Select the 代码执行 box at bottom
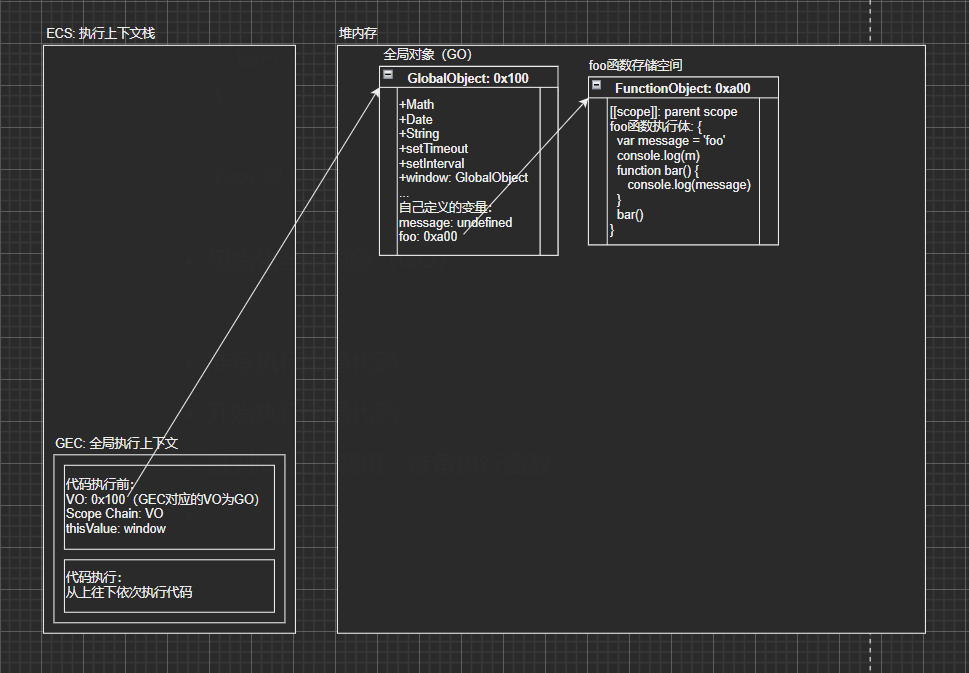 169,586
